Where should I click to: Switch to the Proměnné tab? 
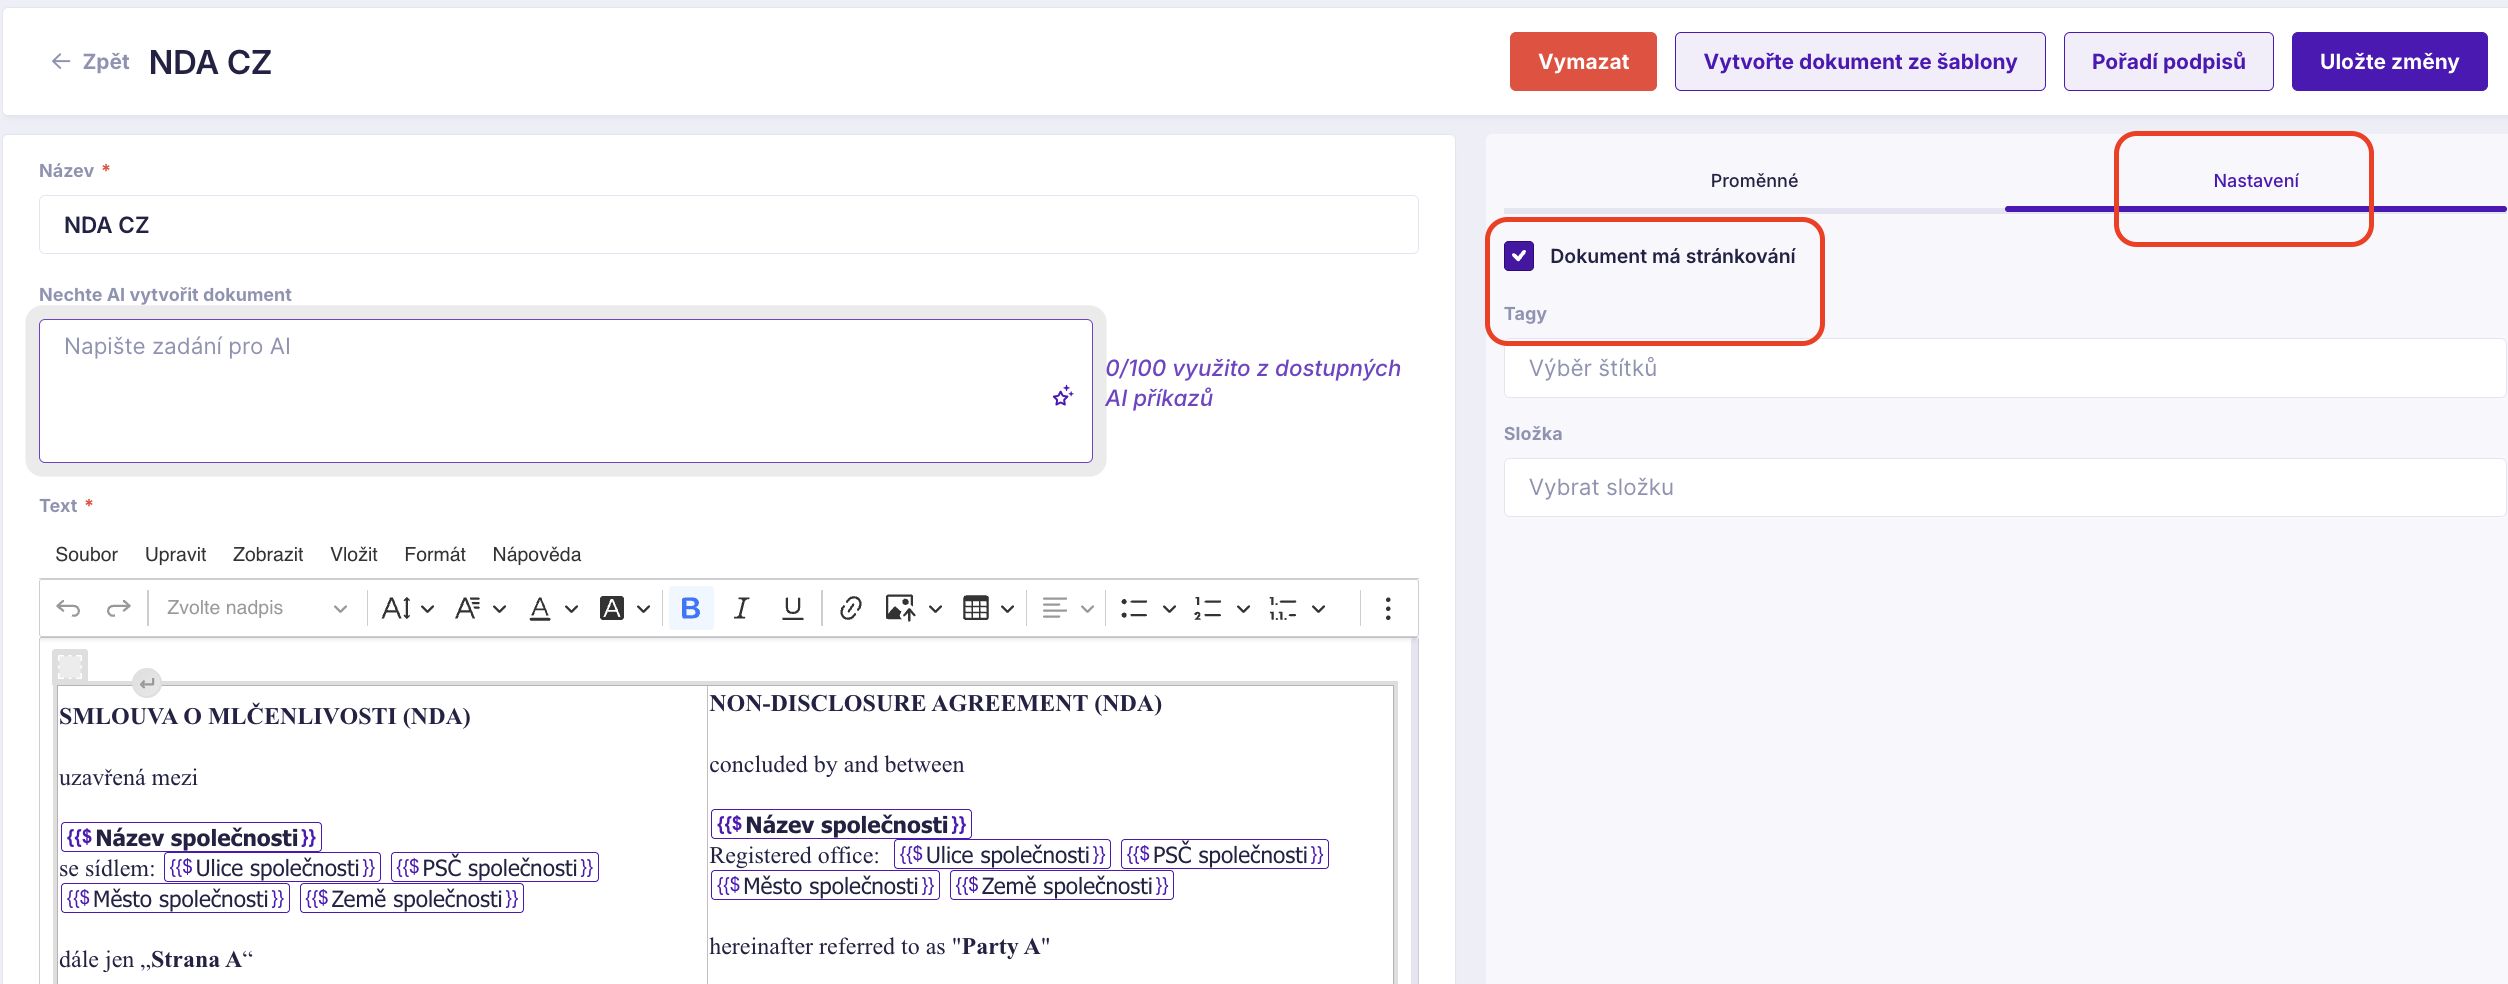pyautogui.click(x=1753, y=181)
